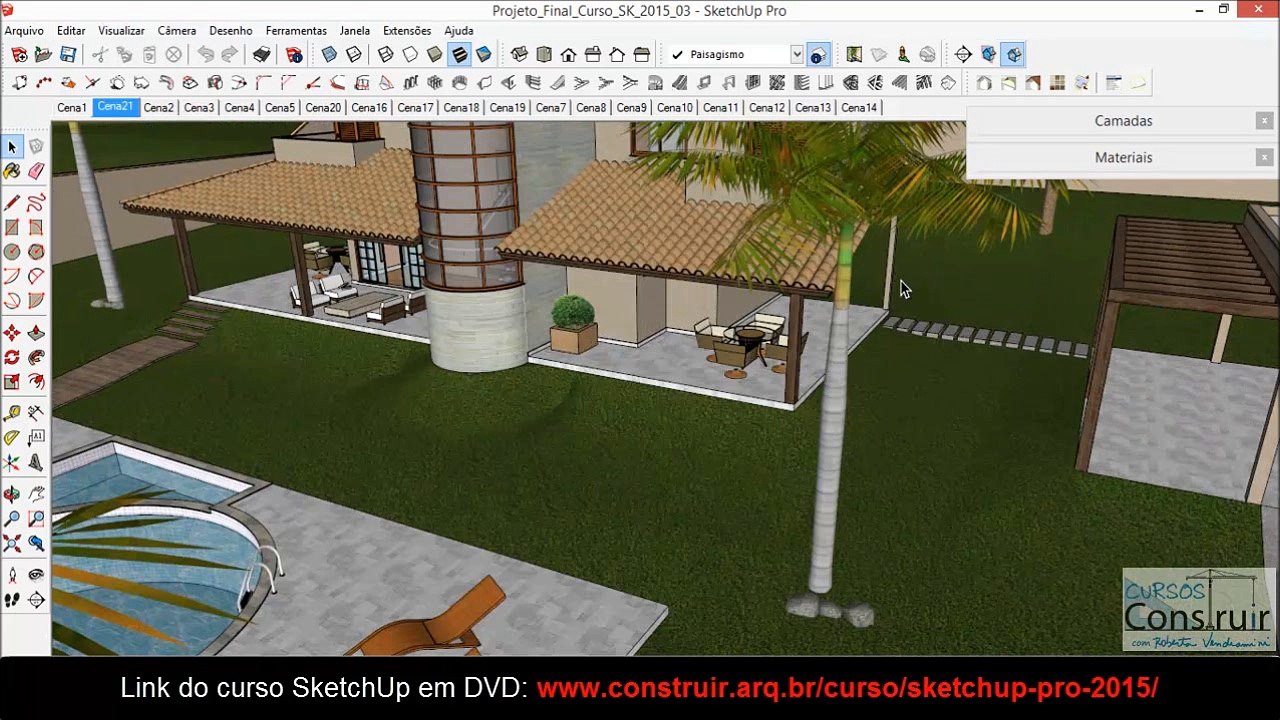
Task: Click the Save floppy disk icon
Action: (x=67, y=54)
